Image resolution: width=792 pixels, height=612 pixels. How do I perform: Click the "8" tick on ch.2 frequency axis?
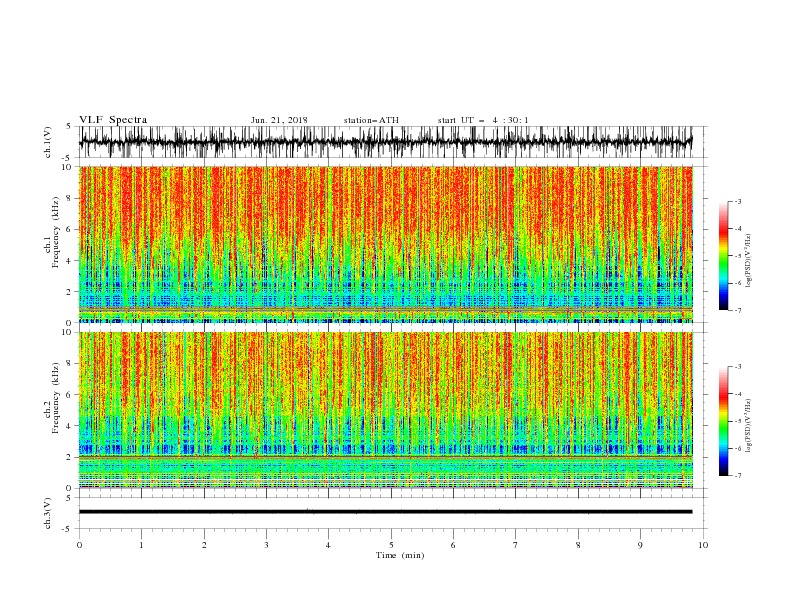(x=70, y=364)
